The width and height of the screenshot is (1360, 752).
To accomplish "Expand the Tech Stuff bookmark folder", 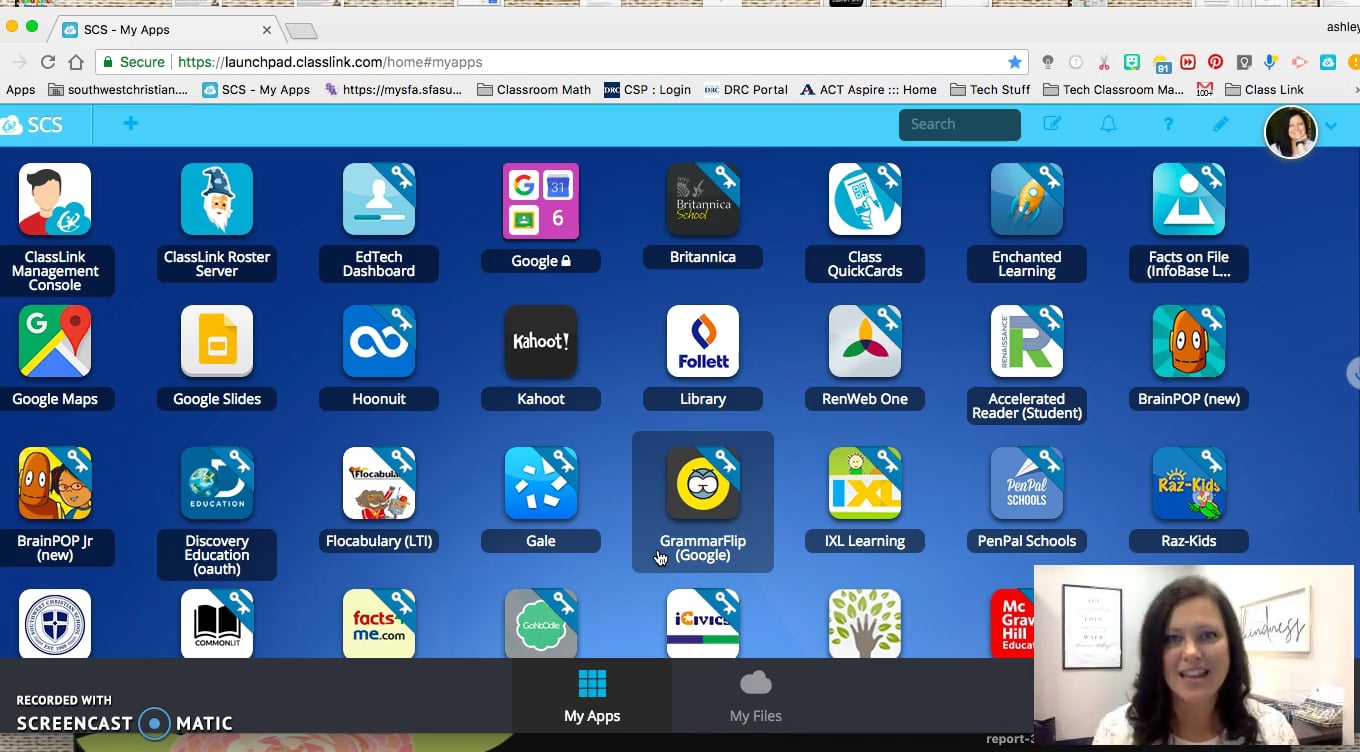I will pyautogui.click(x=990, y=89).
